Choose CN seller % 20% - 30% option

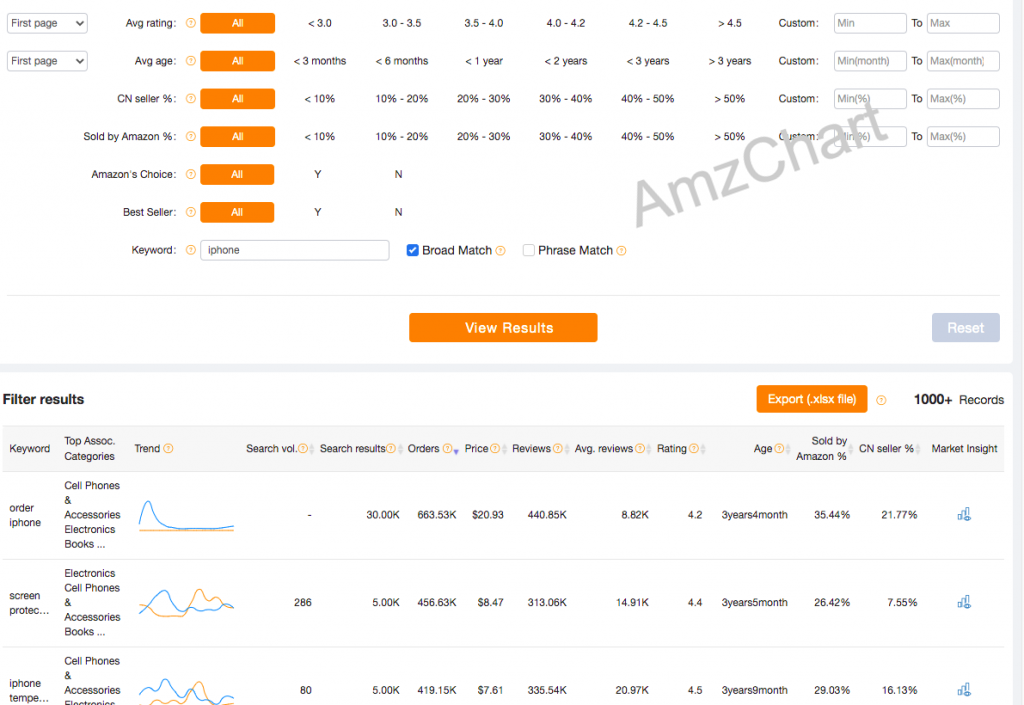483,99
